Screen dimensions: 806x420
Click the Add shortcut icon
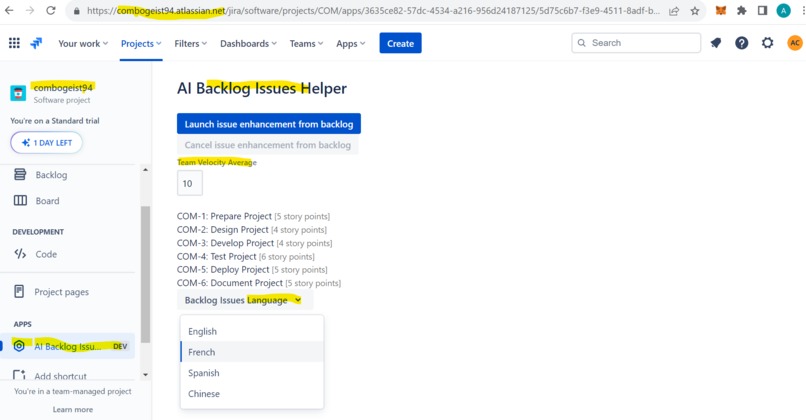[x=19, y=375]
